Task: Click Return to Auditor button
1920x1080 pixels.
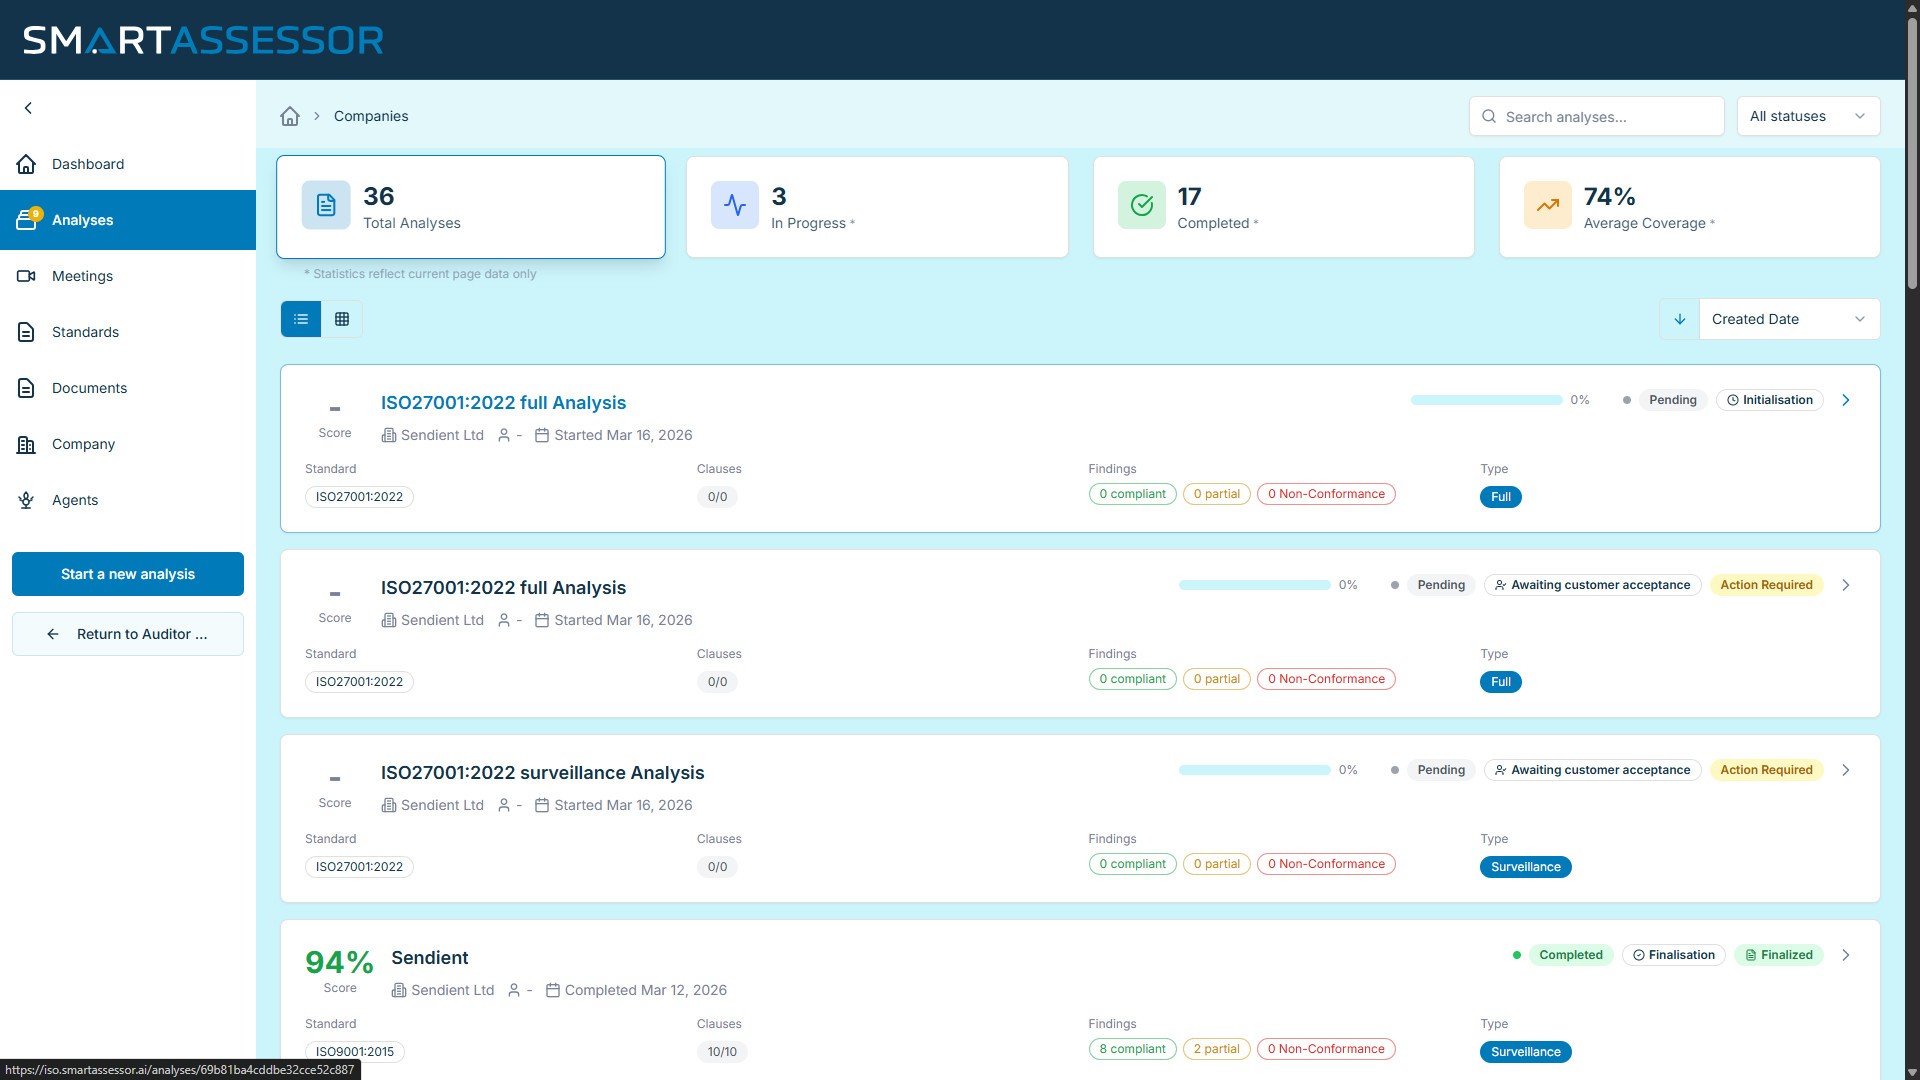Action: (128, 634)
